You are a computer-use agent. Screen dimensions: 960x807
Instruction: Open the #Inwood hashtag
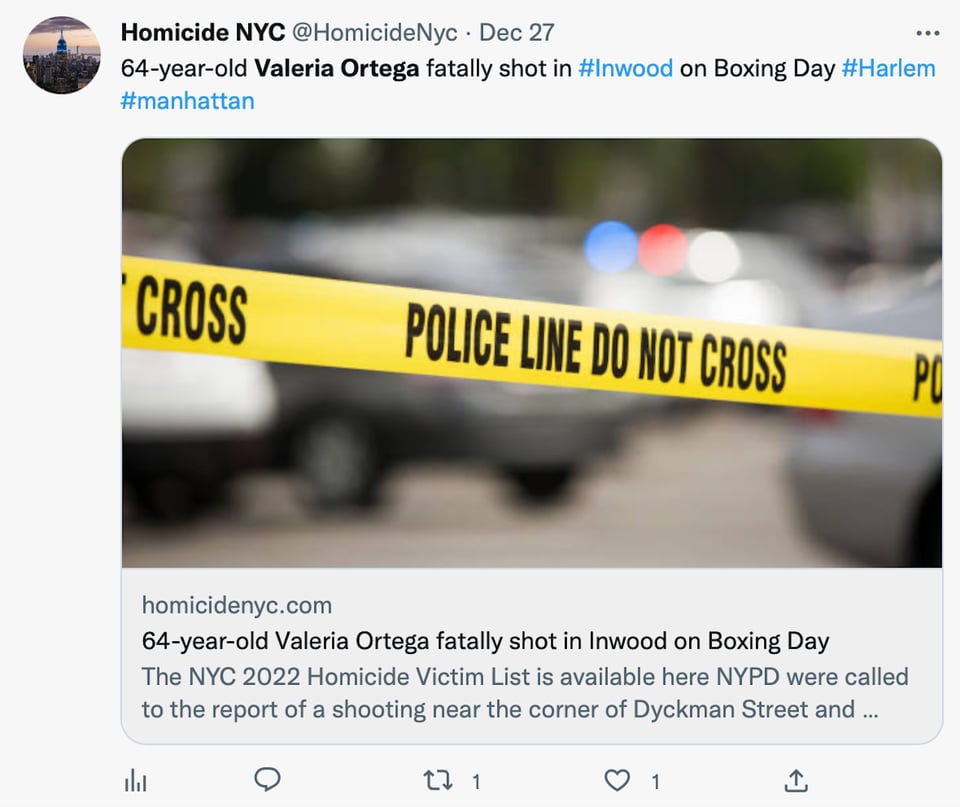tap(625, 68)
